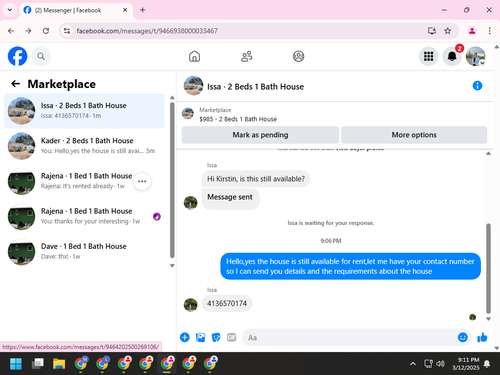Open File Explorer from the taskbar
The image size is (500, 375).
click(59, 364)
